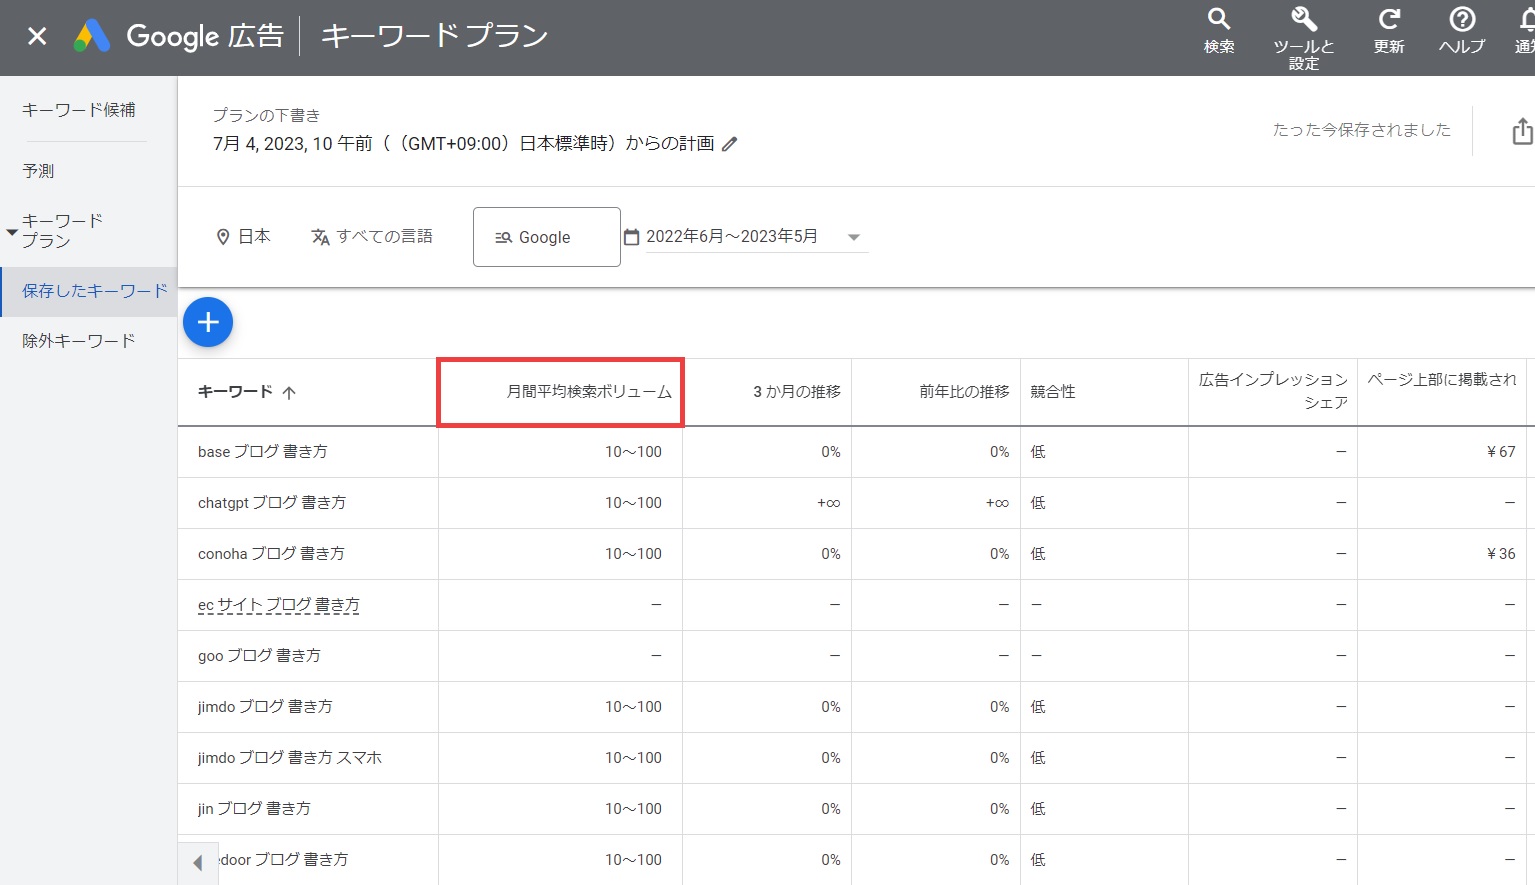Open the ヘルプ question mark icon
The image size is (1535, 885).
[x=1462, y=31]
